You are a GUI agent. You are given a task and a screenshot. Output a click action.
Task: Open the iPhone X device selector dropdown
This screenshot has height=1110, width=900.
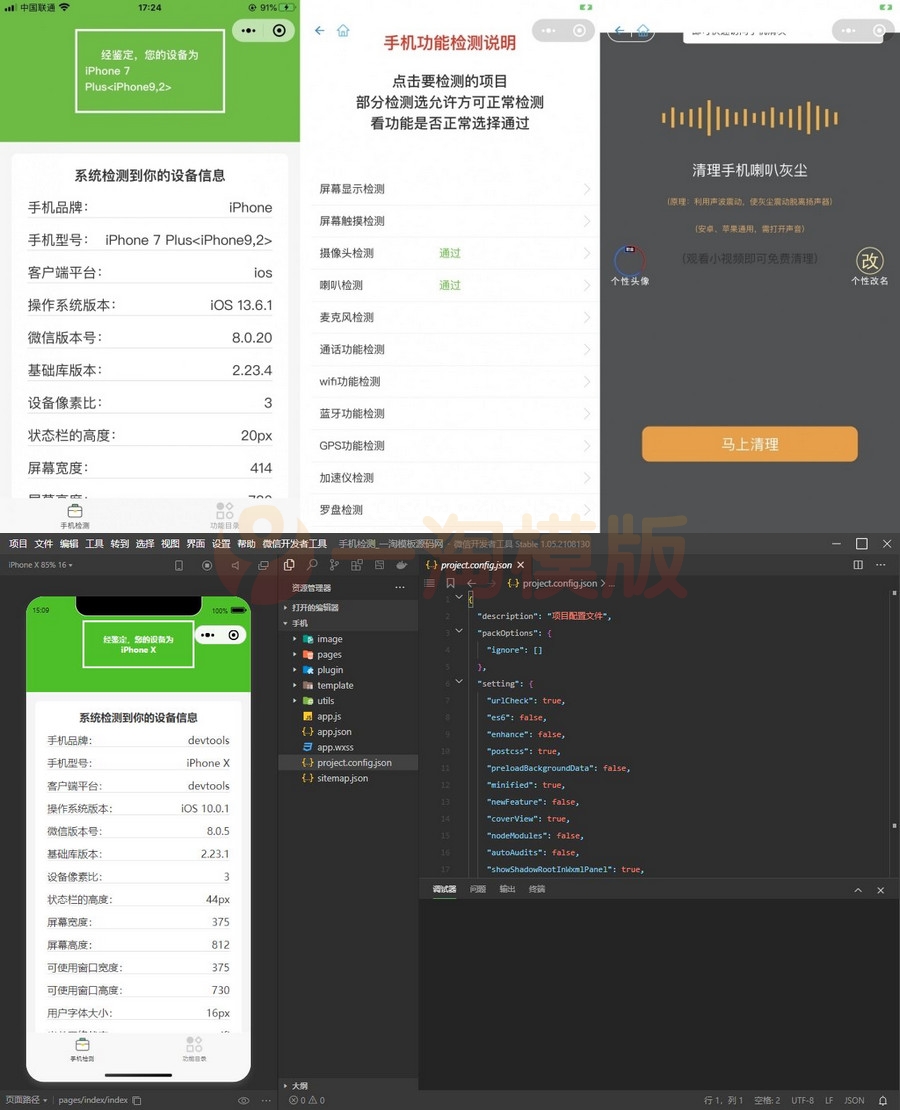[42, 563]
